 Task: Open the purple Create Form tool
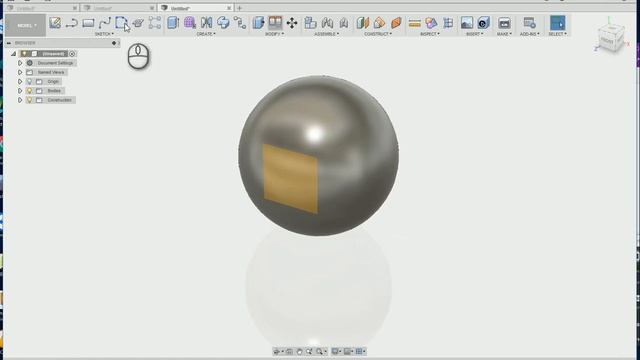click(x=190, y=22)
